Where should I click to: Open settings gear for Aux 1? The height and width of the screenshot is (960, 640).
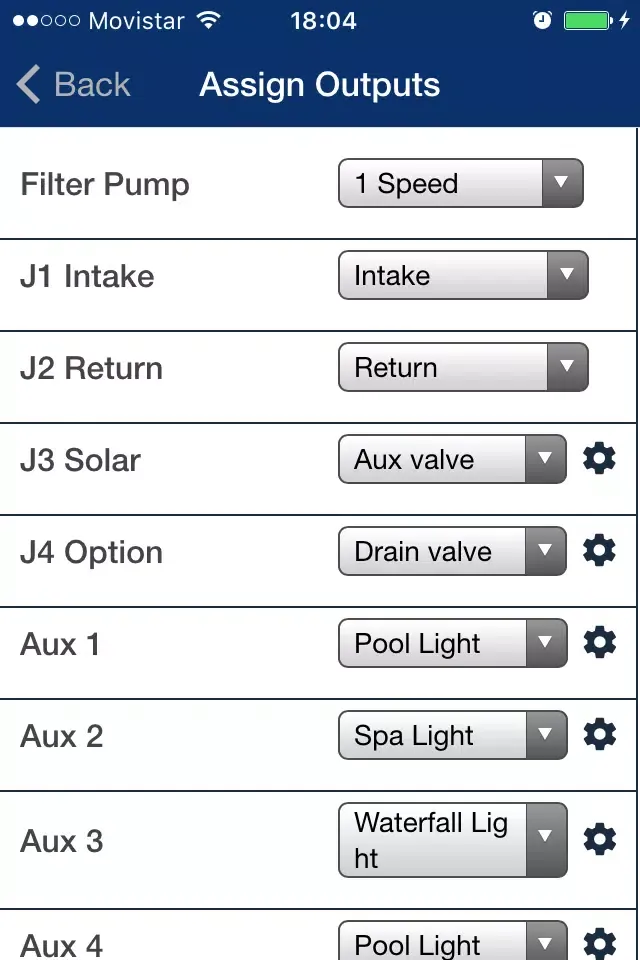click(599, 643)
